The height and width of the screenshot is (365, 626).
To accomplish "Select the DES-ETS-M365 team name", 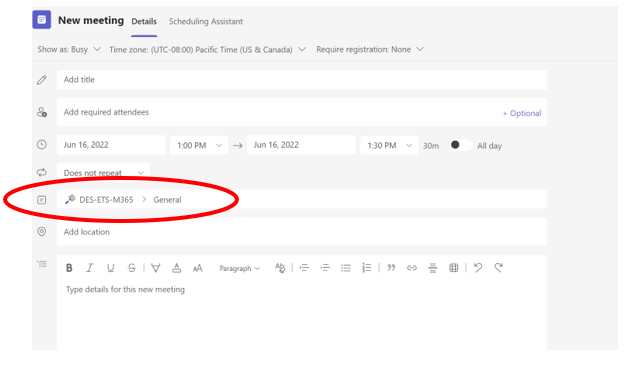I will [106, 200].
